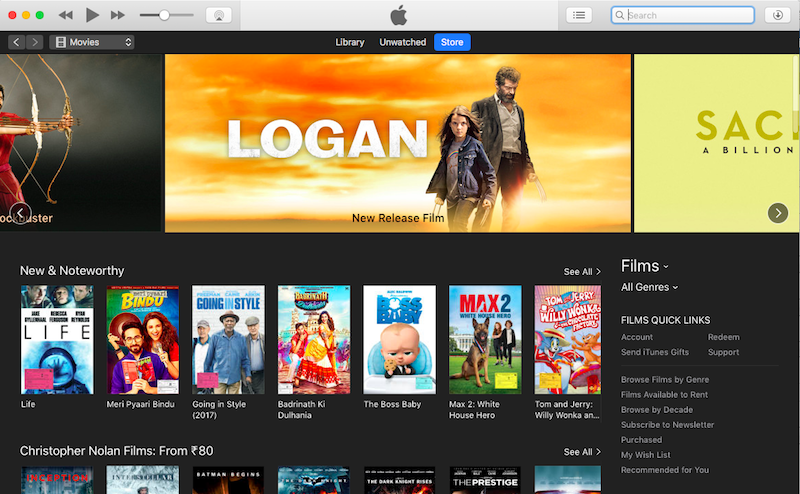Click See All for New & Noteworthy

(582, 271)
